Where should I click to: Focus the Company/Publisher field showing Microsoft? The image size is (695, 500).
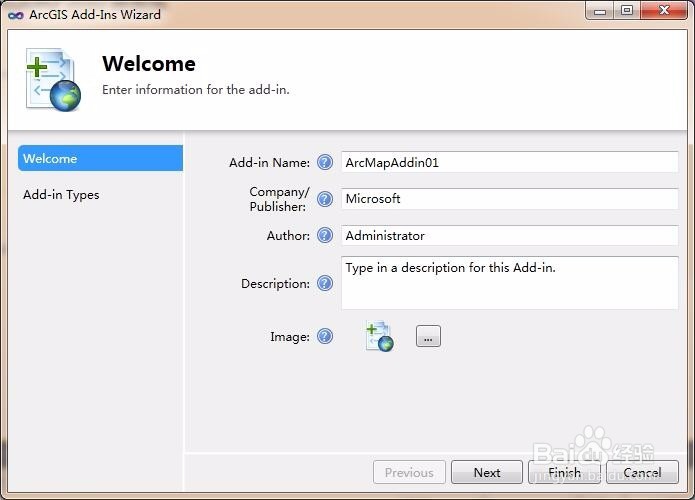tap(510, 199)
